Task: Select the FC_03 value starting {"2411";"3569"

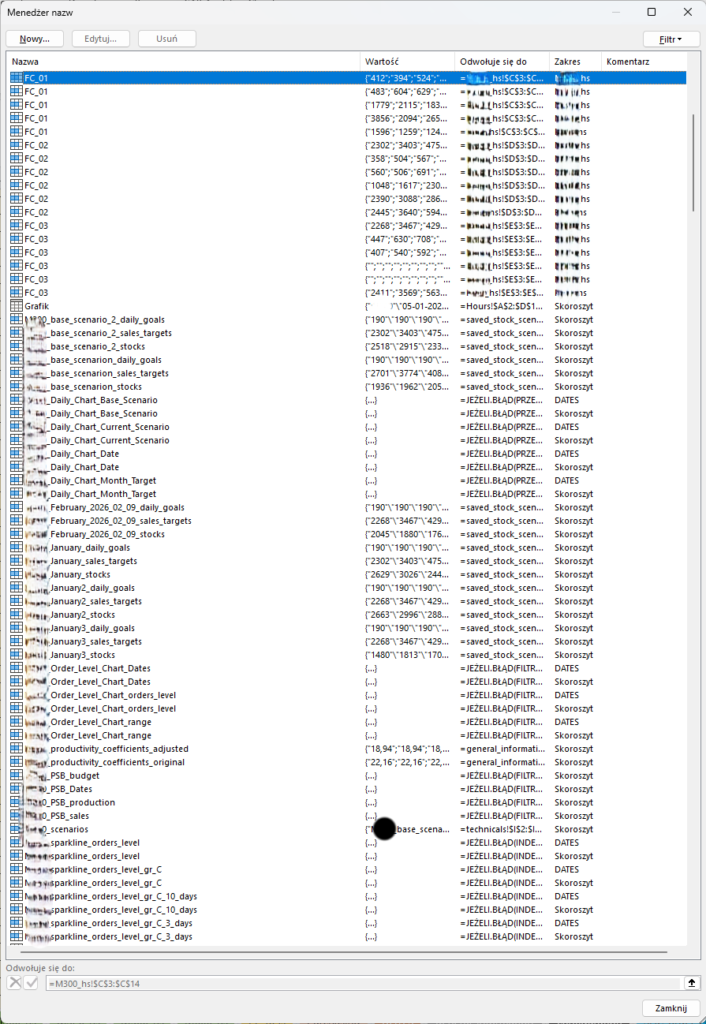Action: pyautogui.click(x=406, y=293)
